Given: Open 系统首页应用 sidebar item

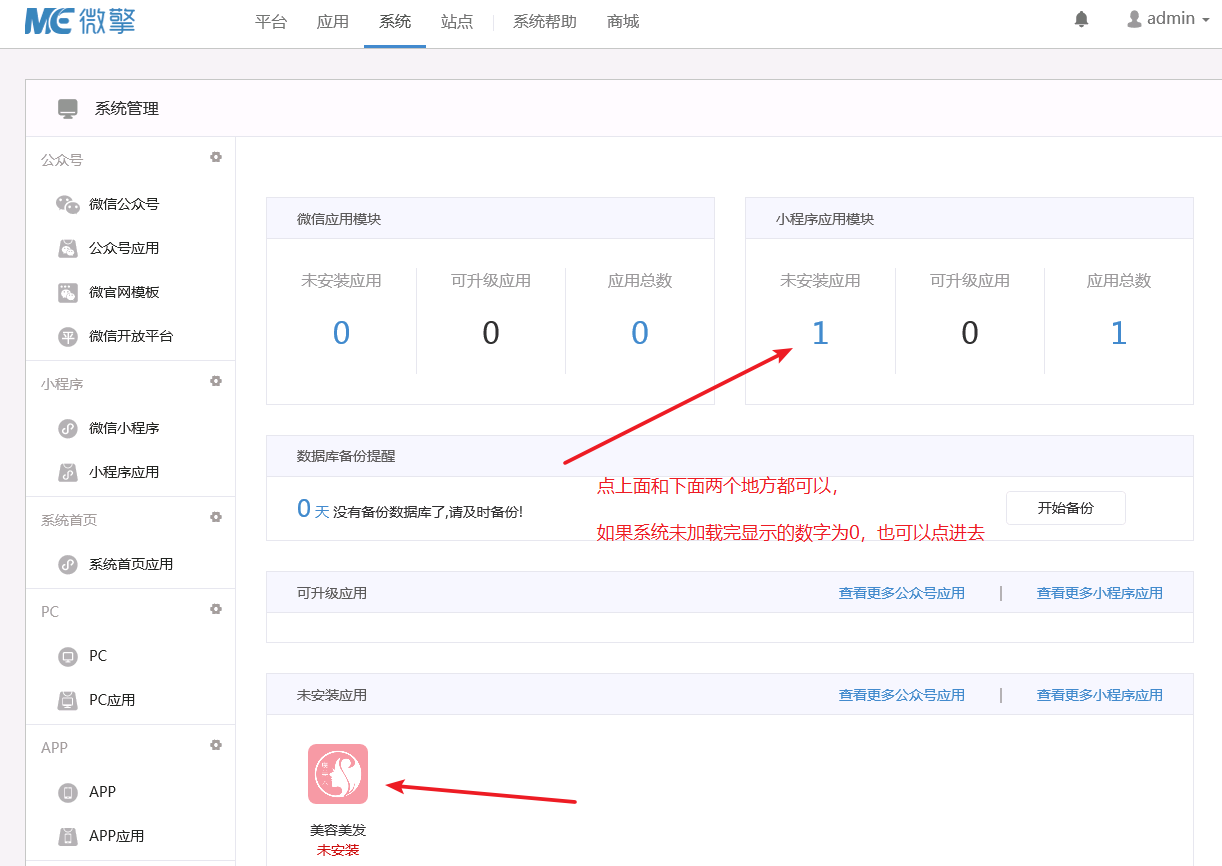Looking at the screenshot, I should pyautogui.click(x=130, y=564).
